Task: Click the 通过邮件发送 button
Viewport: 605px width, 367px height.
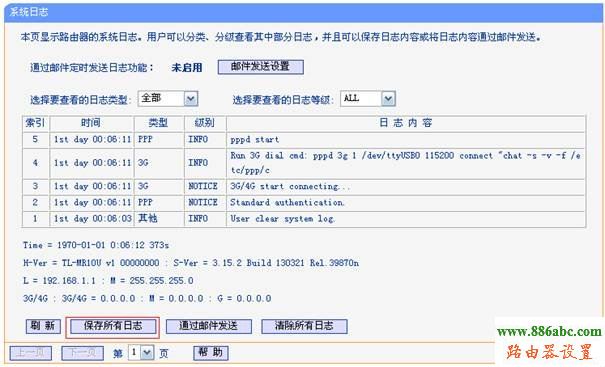Action: pyautogui.click(x=209, y=326)
